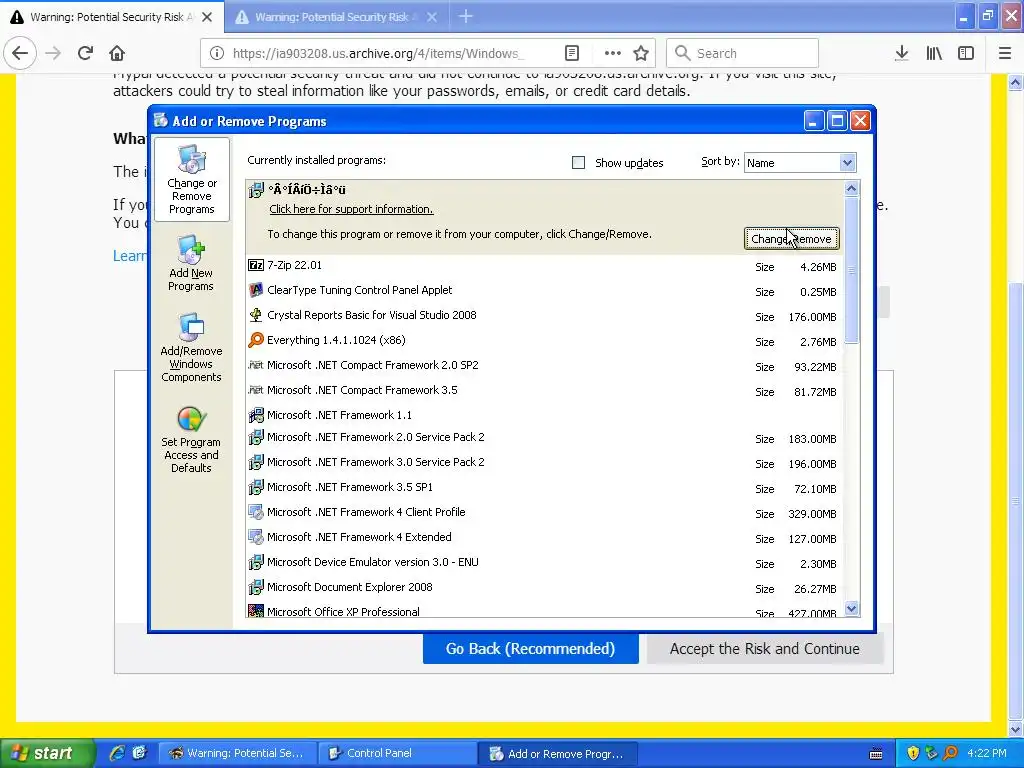Select the 7-Zip 22.01 program icon
The width and height of the screenshot is (1024, 768).
coord(256,265)
